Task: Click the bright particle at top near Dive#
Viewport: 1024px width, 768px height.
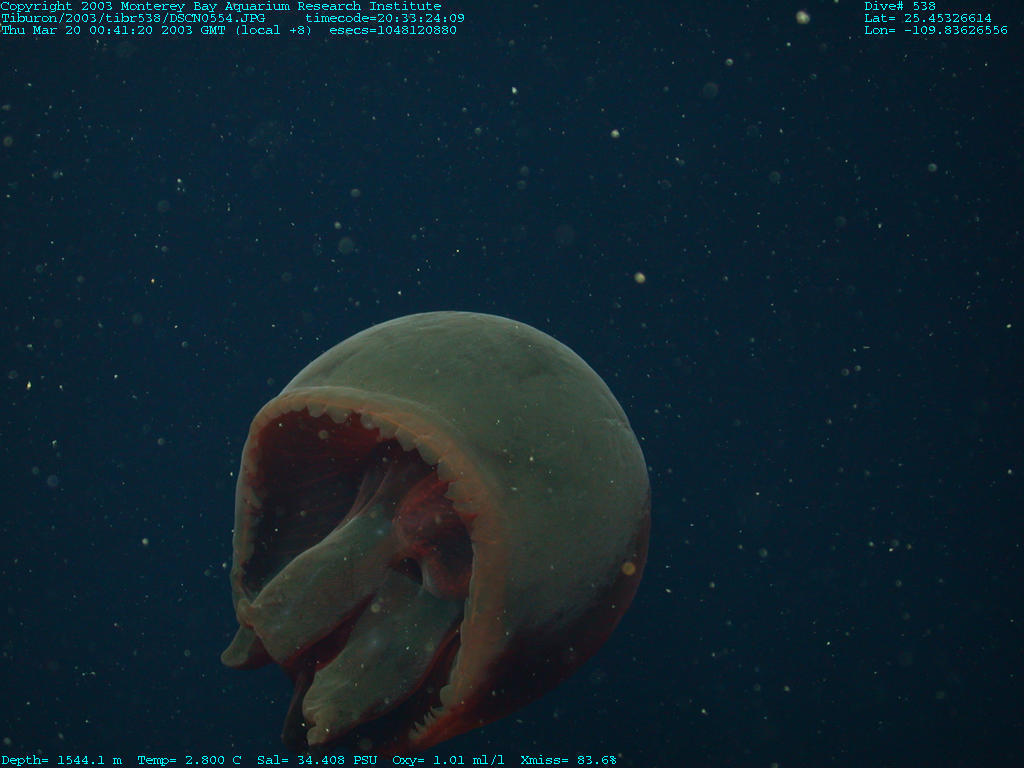Action: tap(802, 17)
